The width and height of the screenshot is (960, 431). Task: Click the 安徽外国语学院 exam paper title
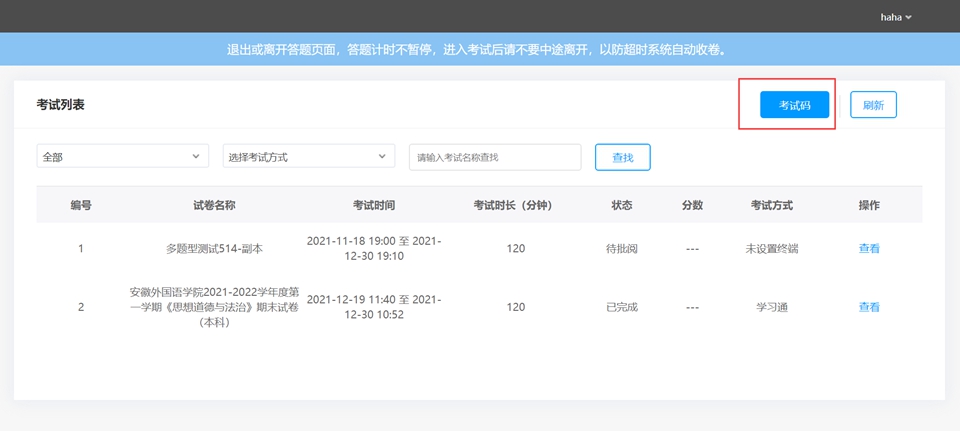[214, 307]
